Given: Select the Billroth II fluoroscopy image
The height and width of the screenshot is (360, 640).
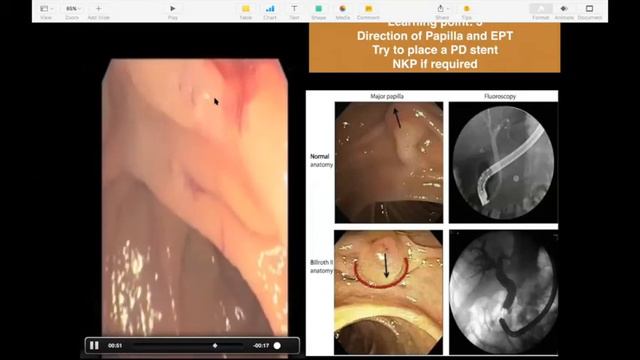Looking at the screenshot, I should (x=503, y=292).
